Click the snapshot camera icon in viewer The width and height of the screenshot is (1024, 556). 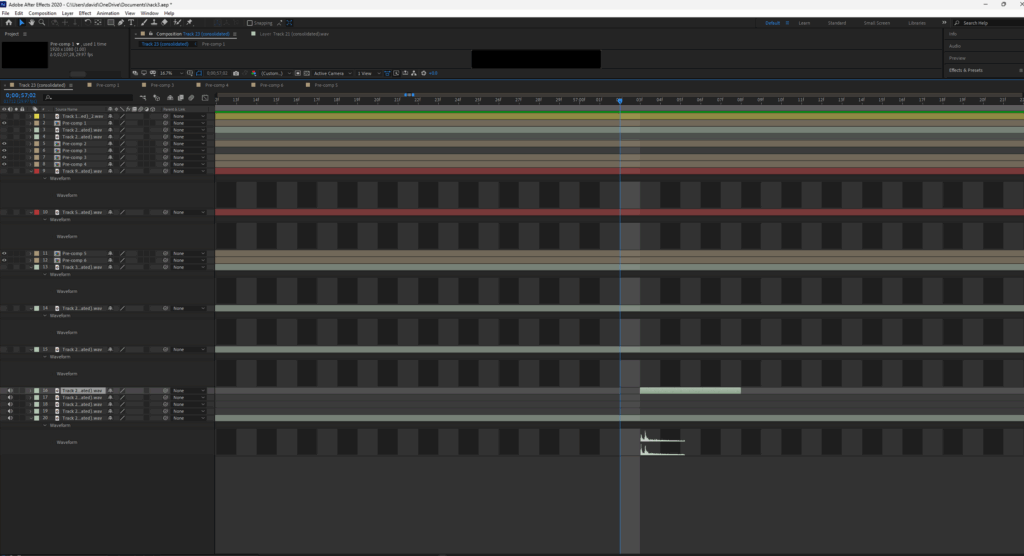[x=236, y=73]
